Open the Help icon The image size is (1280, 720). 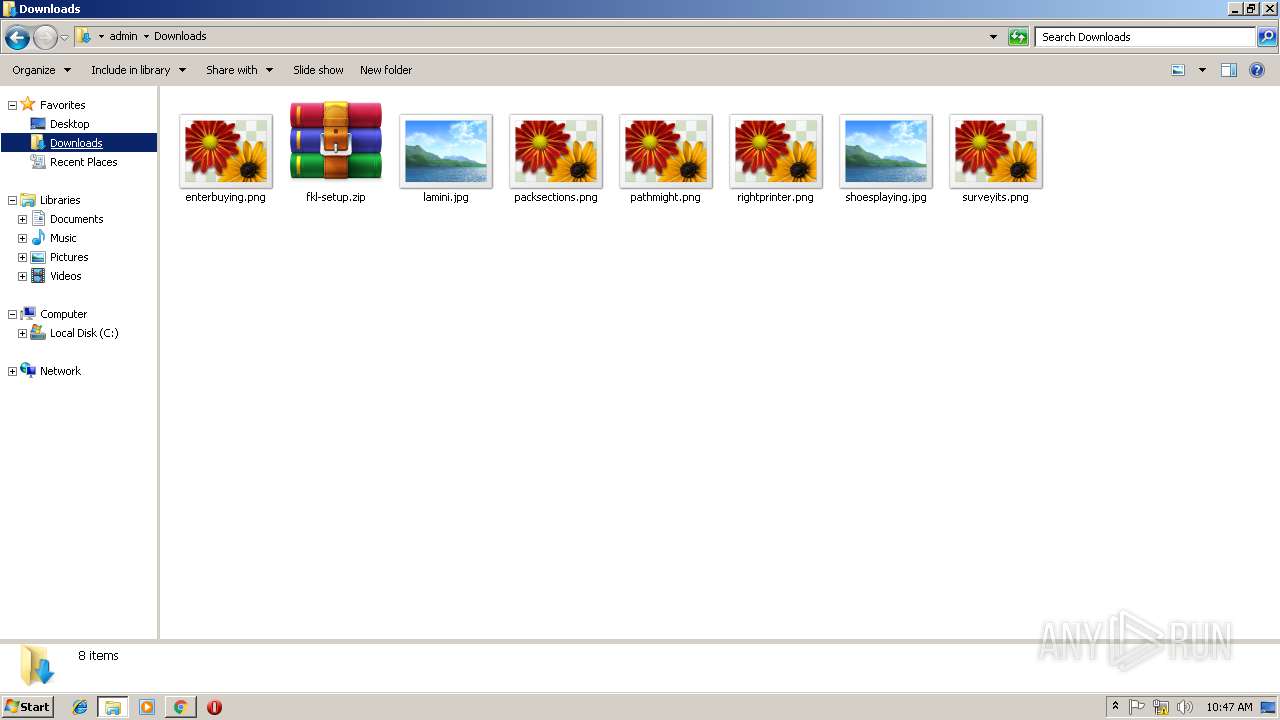1258,70
